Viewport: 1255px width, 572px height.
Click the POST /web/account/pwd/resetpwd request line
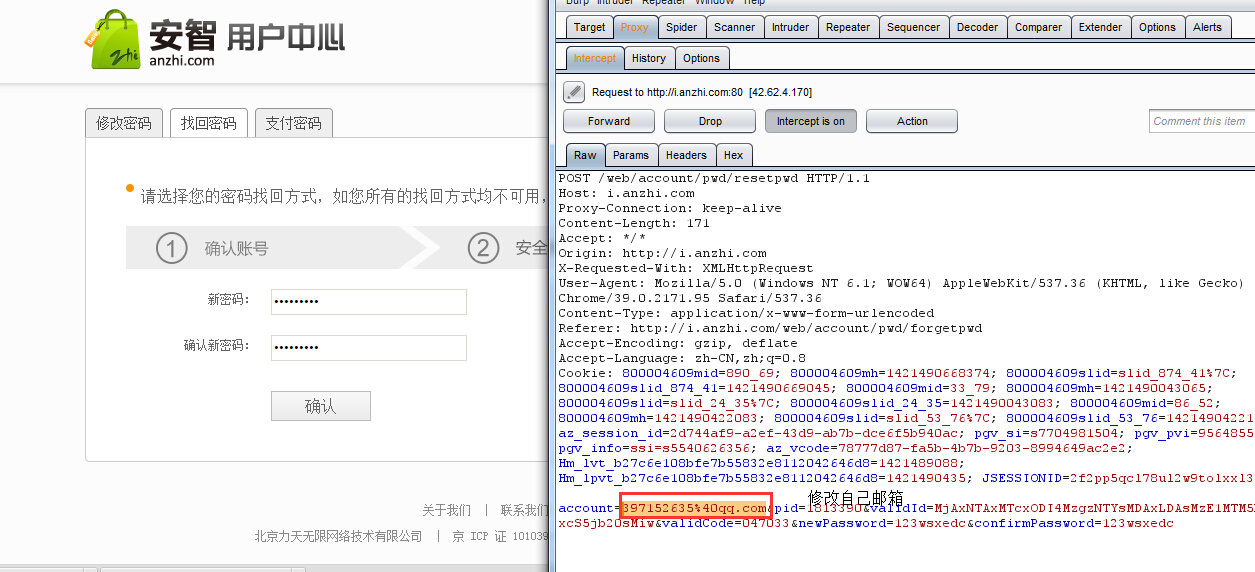click(x=714, y=178)
